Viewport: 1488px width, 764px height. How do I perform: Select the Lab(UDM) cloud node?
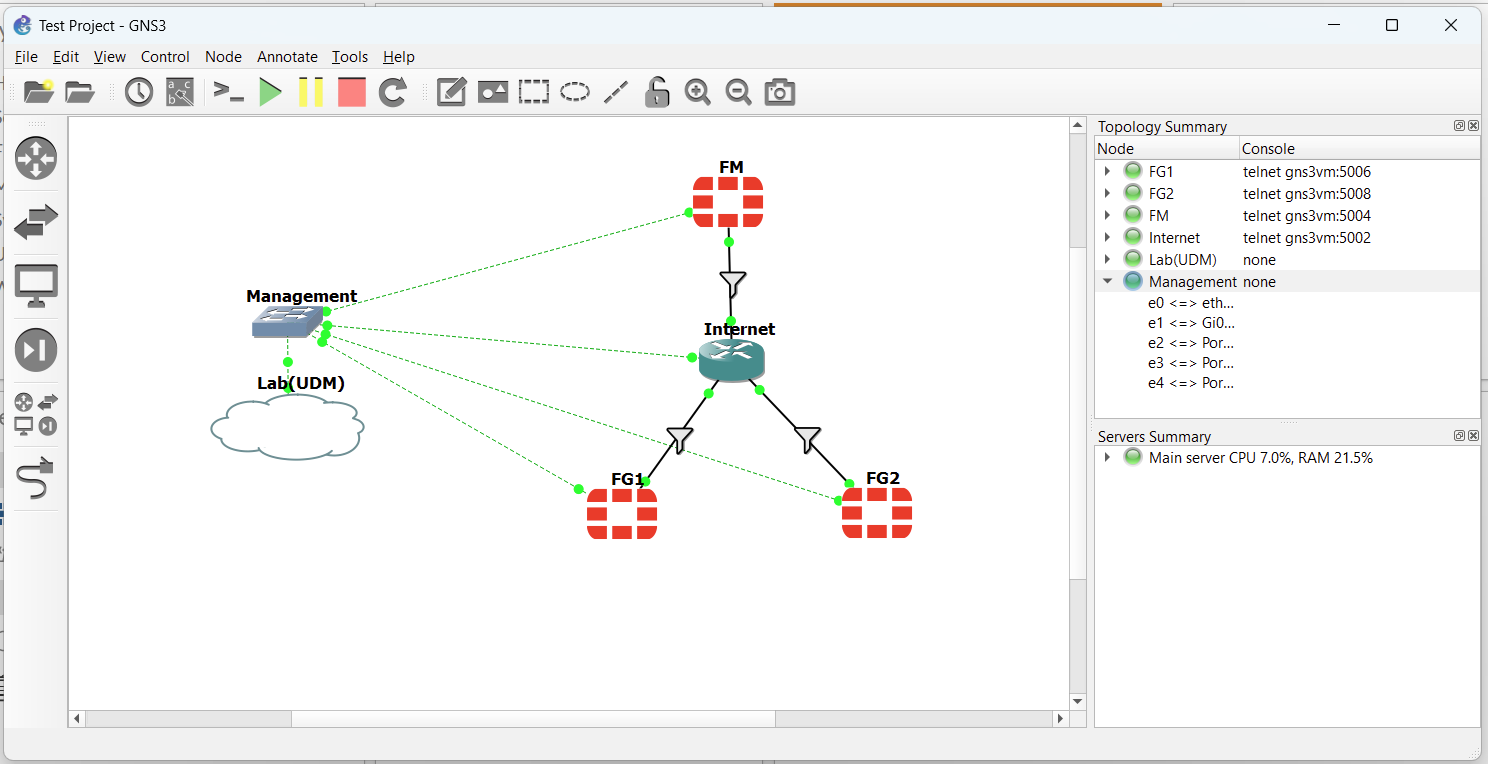(287, 427)
